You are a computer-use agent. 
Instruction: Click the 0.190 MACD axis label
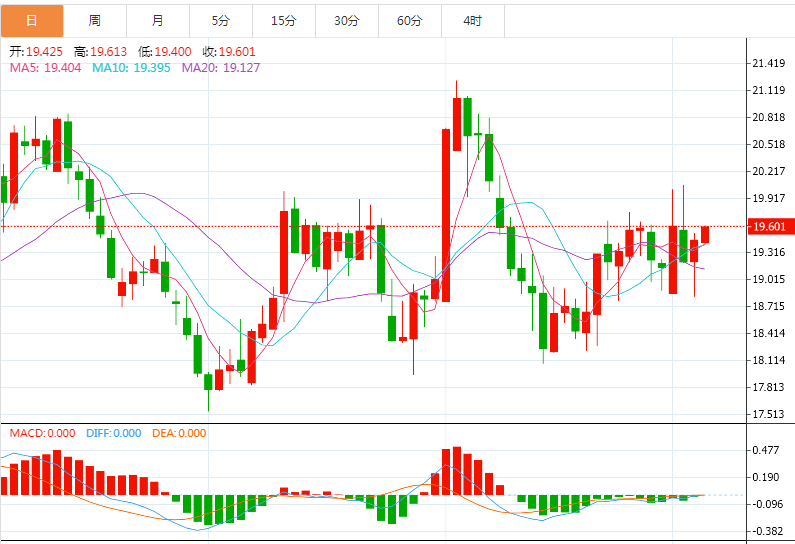(x=766, y=477)
